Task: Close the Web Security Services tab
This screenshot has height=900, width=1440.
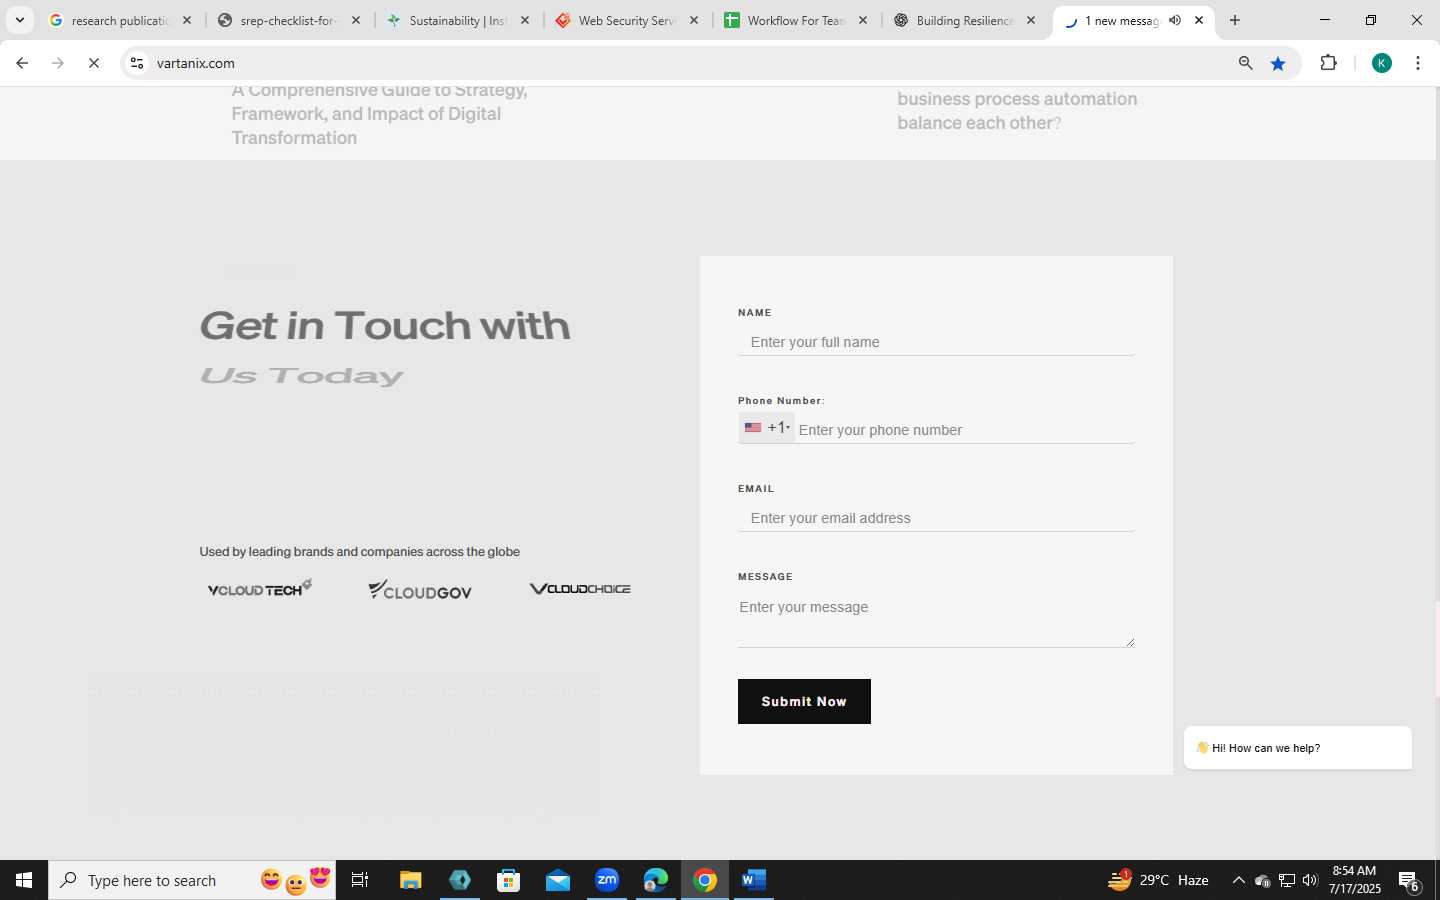Action: (694, 20)
